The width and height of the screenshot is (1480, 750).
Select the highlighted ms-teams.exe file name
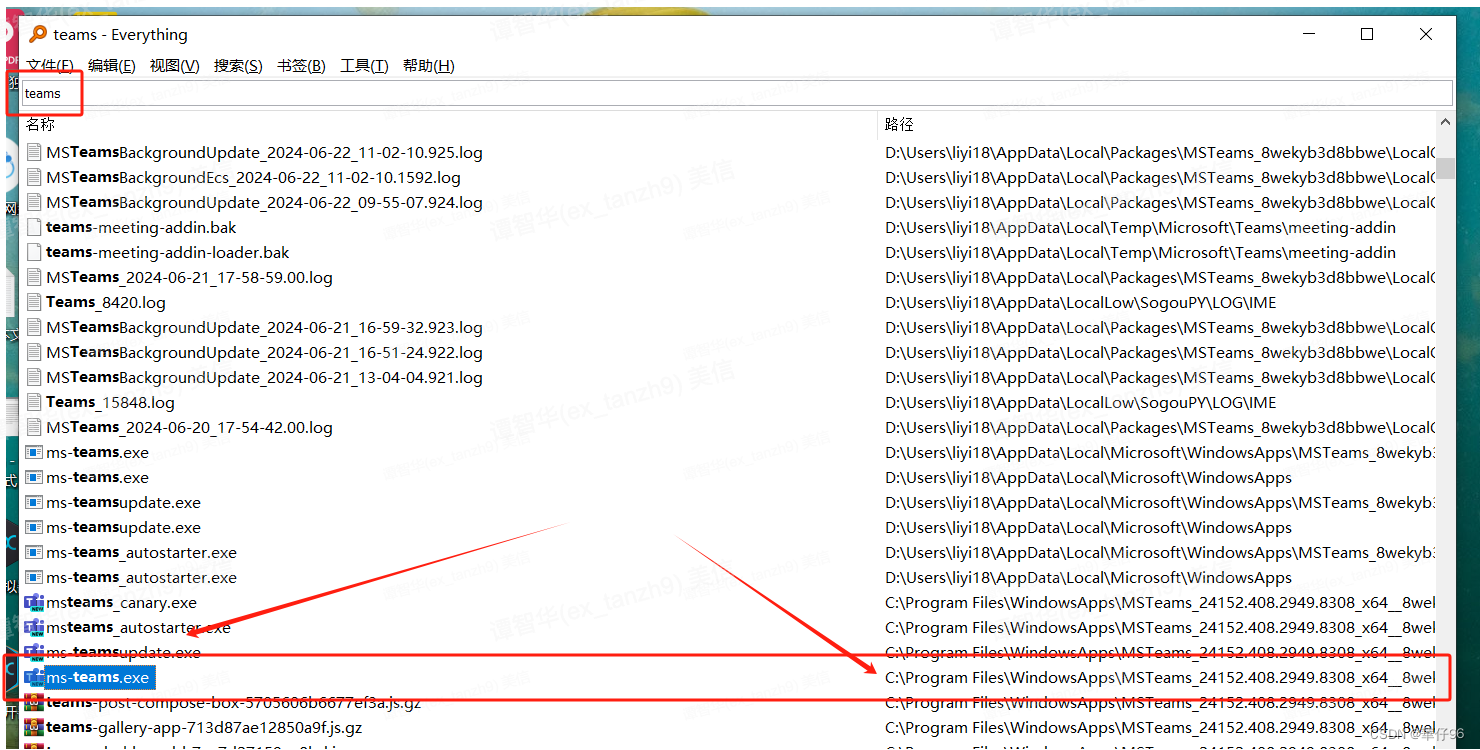click(98, 678)
